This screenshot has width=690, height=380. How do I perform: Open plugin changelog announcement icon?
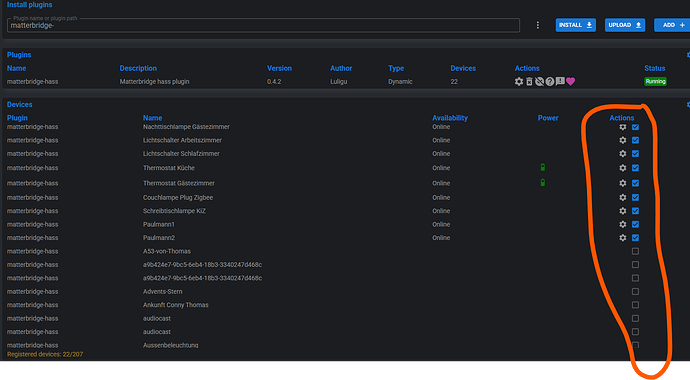(560, 81)
